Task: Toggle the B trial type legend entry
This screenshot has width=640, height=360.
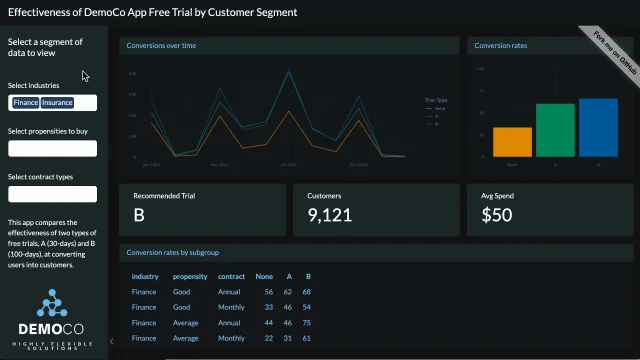Action: coord(432,124)
